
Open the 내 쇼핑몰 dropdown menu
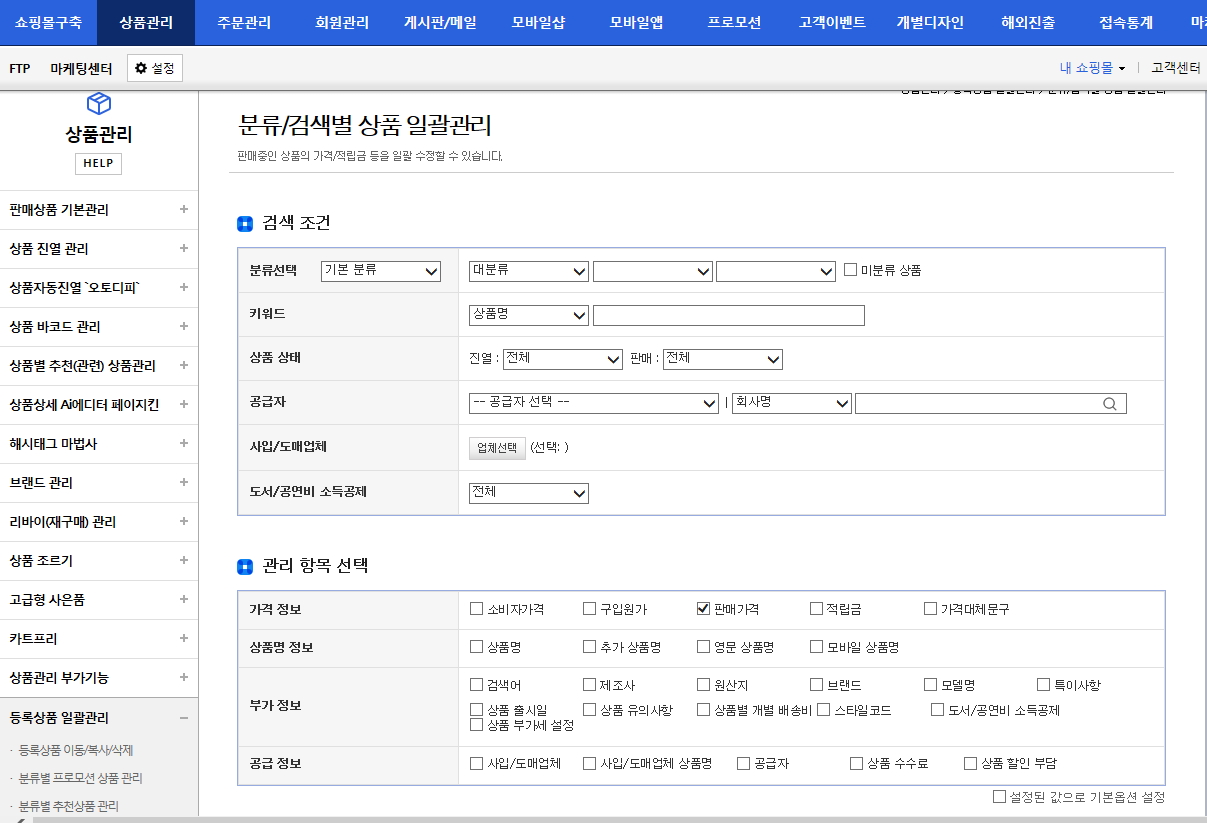tap(1092, 68)
